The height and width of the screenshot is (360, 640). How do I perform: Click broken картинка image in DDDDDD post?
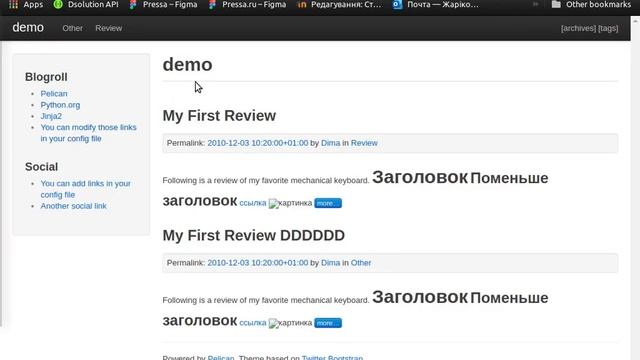290,323
